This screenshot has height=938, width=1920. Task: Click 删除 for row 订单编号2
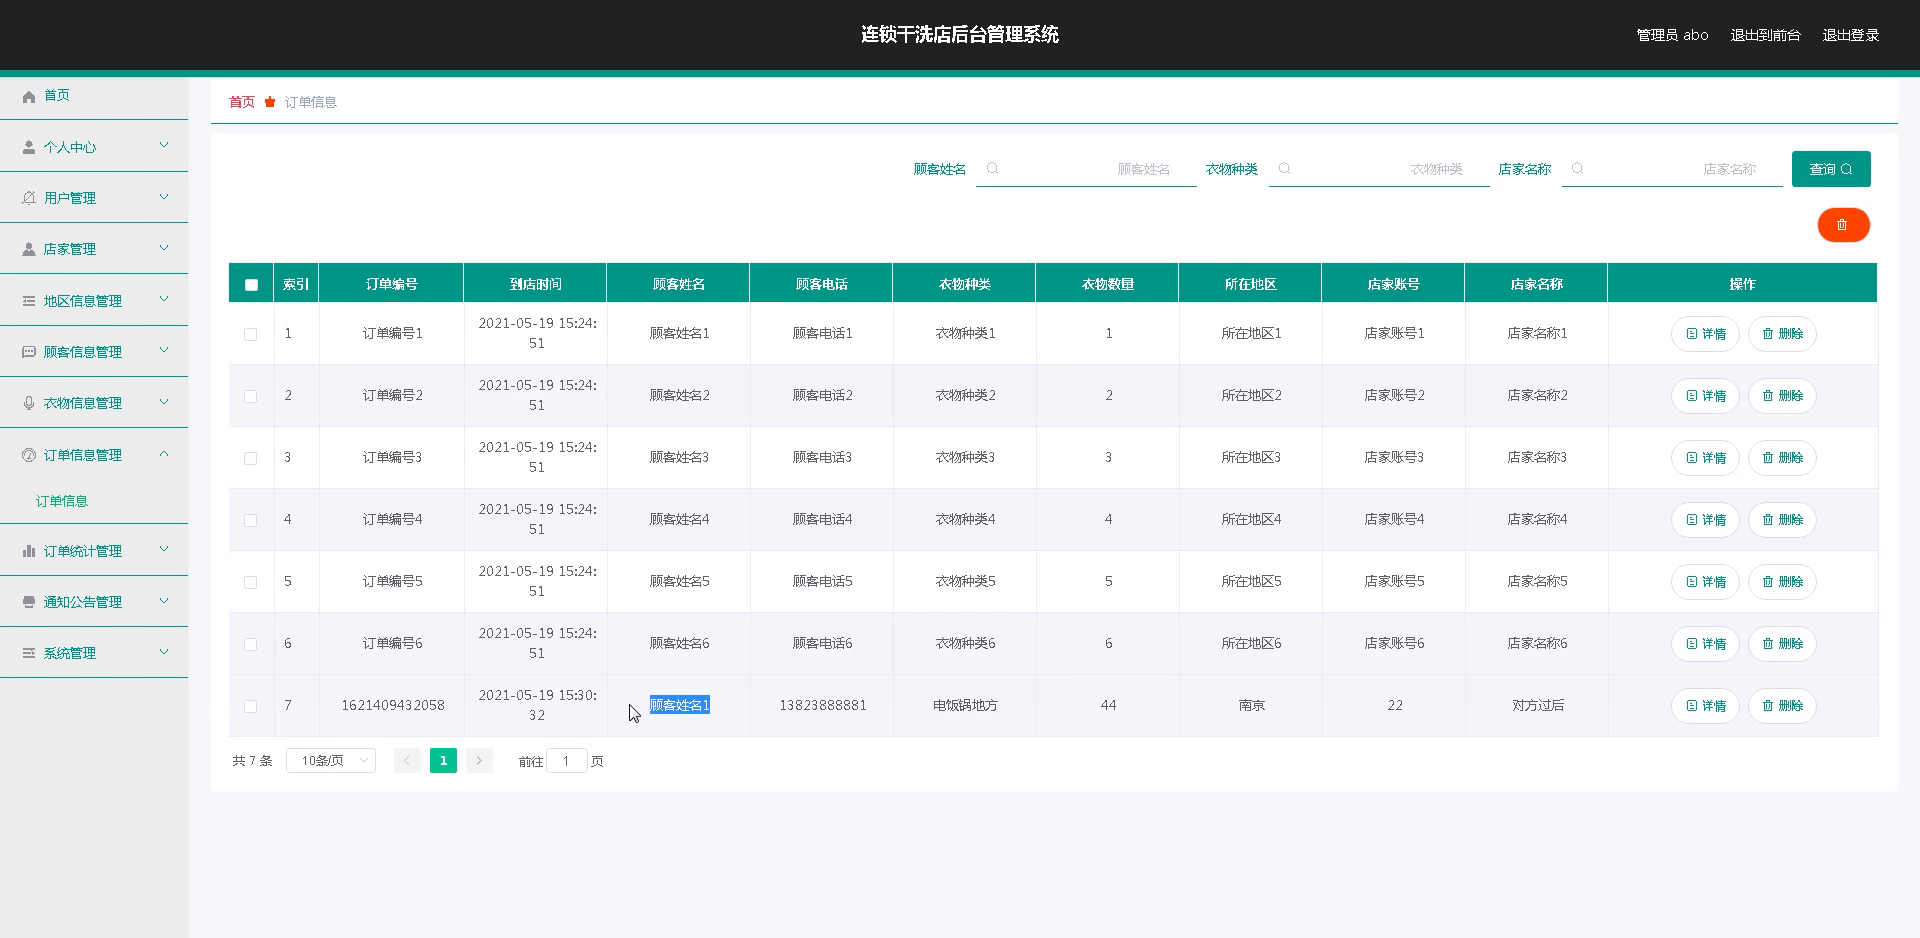(x=1782, y=396)
